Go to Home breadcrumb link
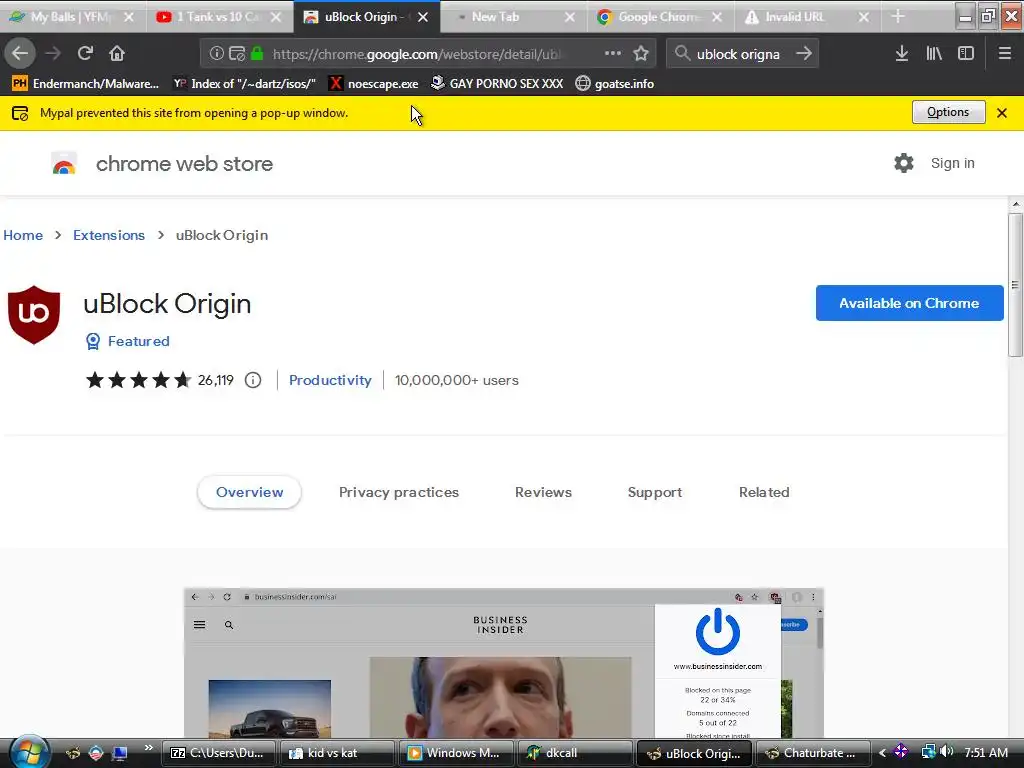 (x=23, y=235)
